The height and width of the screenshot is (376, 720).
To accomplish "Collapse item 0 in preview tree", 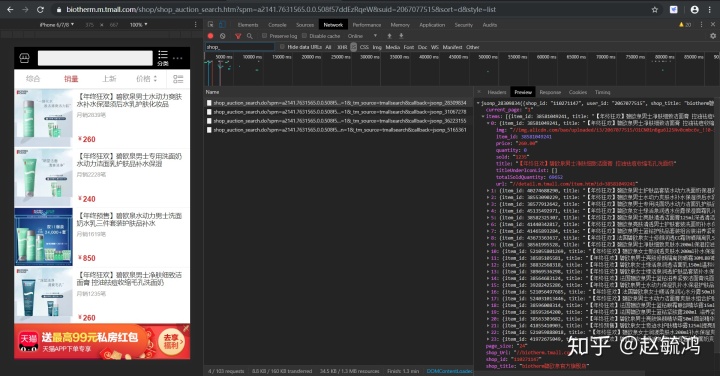I will pyautogui.click(x=489, y=123).
